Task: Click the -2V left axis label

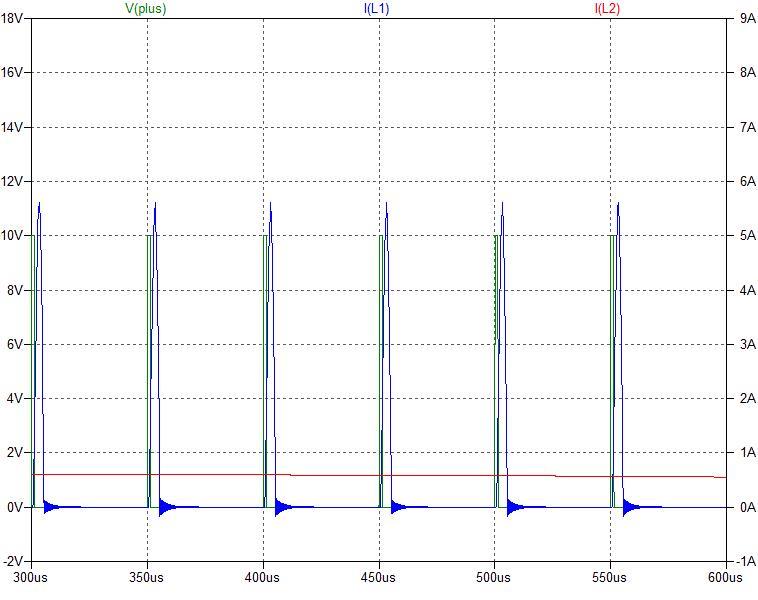Action: 13,561
